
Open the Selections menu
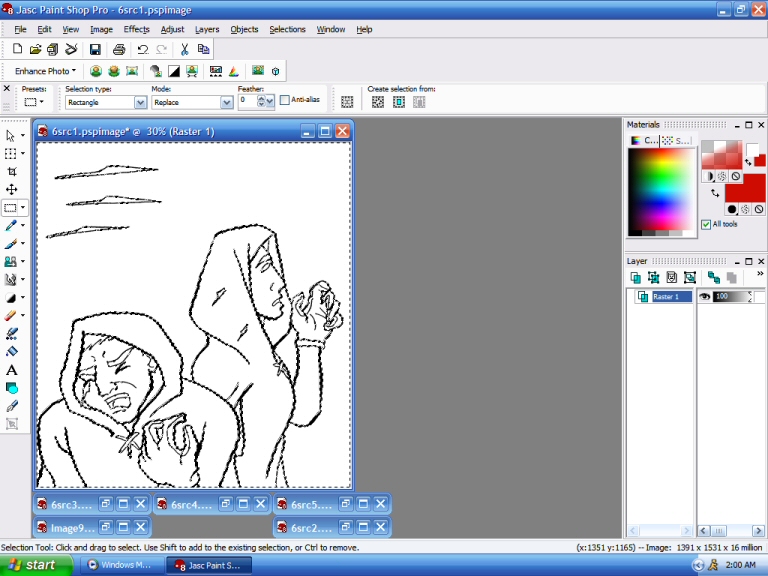pyautogui.click(x=287, y=29)
